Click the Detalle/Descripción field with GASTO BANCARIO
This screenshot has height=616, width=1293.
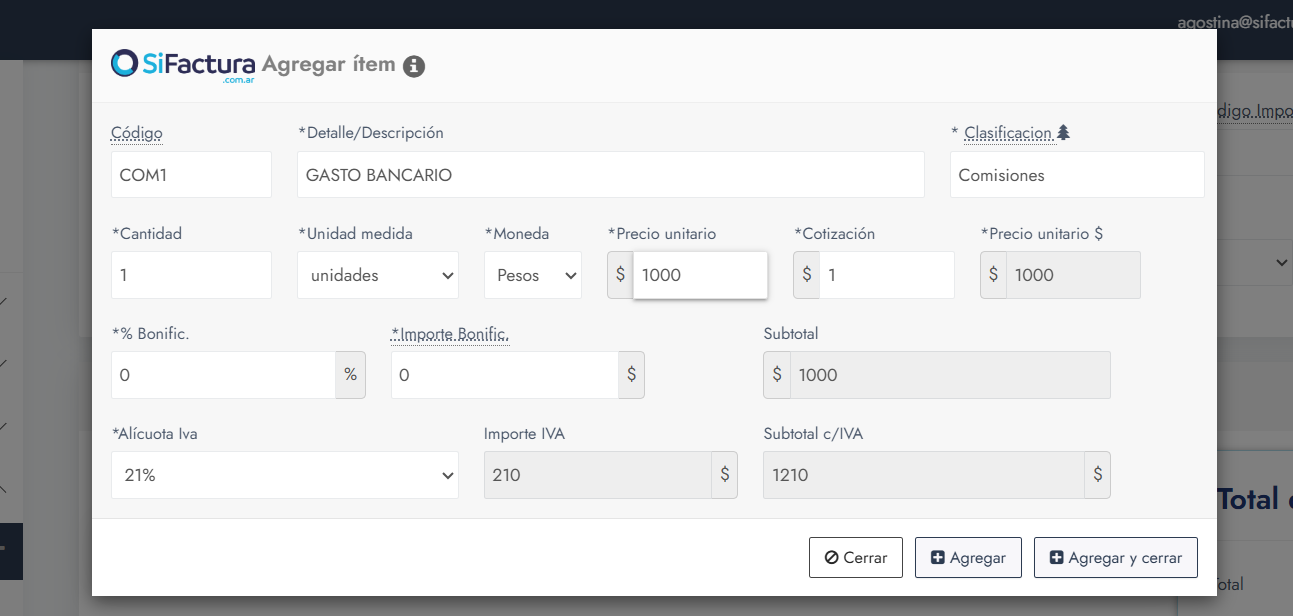[610, 175]
